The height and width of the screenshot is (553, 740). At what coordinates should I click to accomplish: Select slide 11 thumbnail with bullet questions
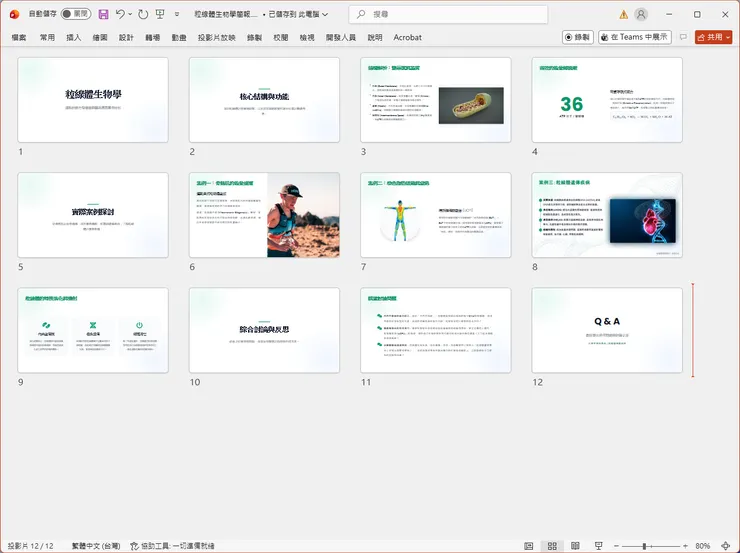tap(436, 330)
